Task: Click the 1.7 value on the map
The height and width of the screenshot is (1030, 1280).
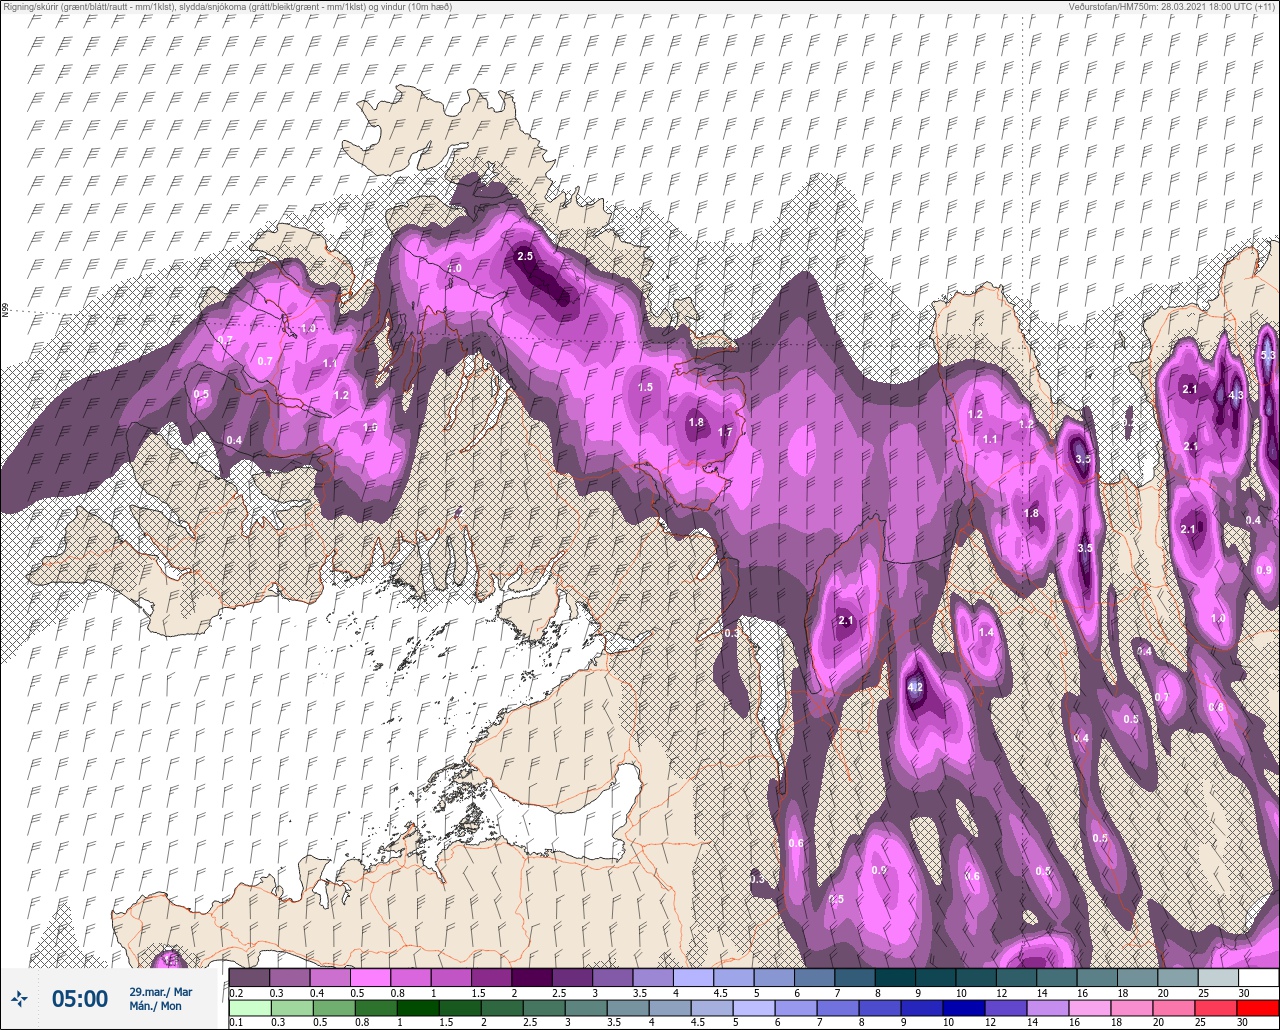Action: 726,432
